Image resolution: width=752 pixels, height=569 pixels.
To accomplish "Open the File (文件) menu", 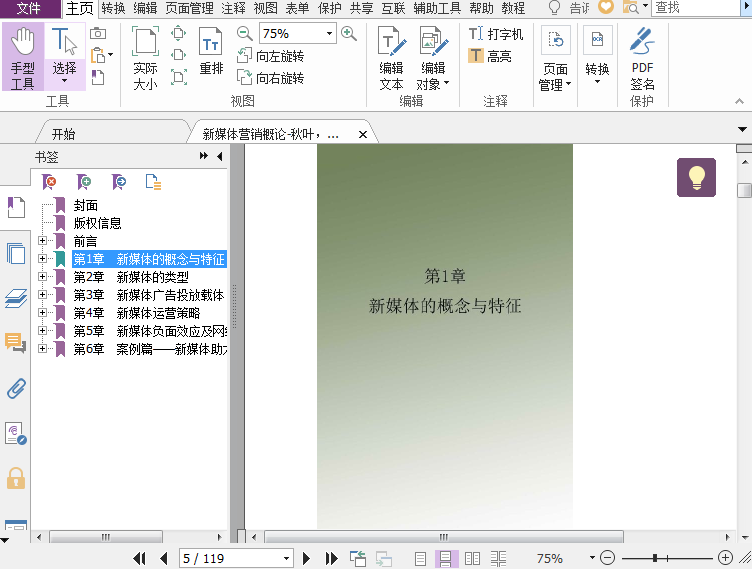I will coord(29,8).
